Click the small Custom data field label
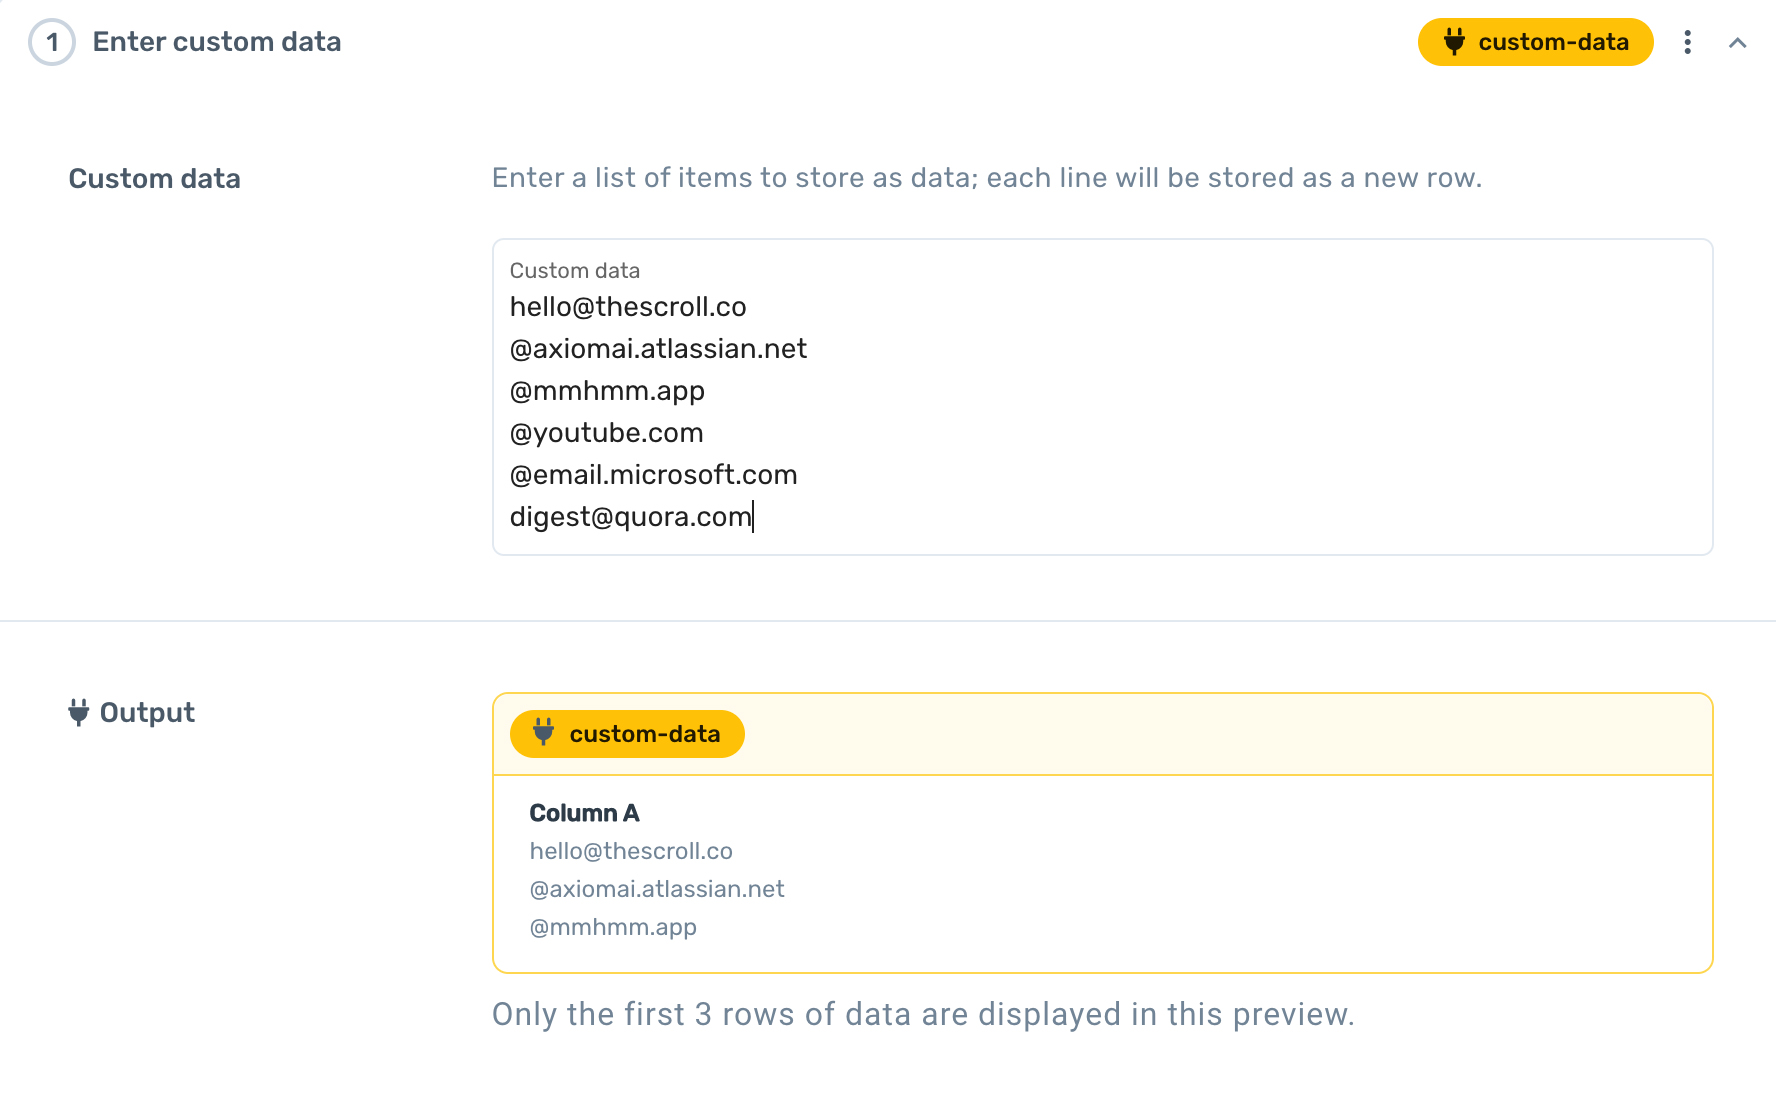 [575, 271]
